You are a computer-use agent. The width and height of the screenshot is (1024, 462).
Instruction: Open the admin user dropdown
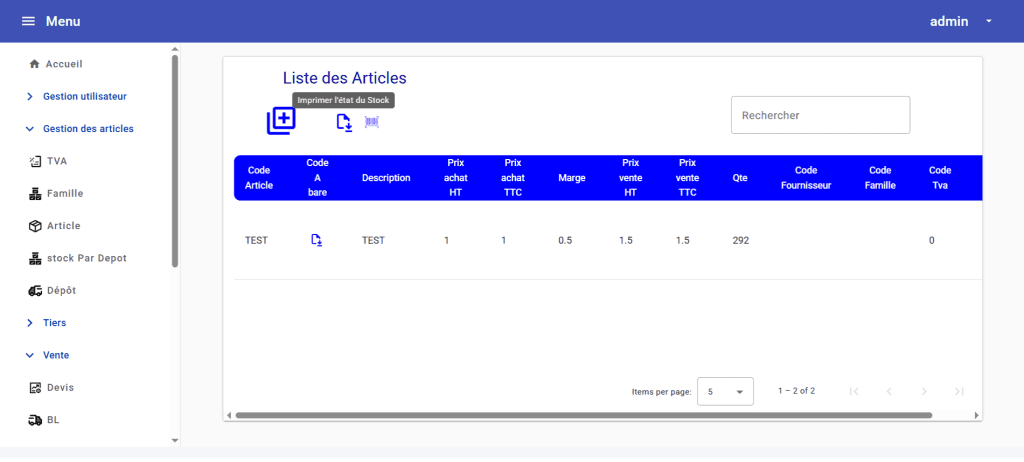click(960, 21)
